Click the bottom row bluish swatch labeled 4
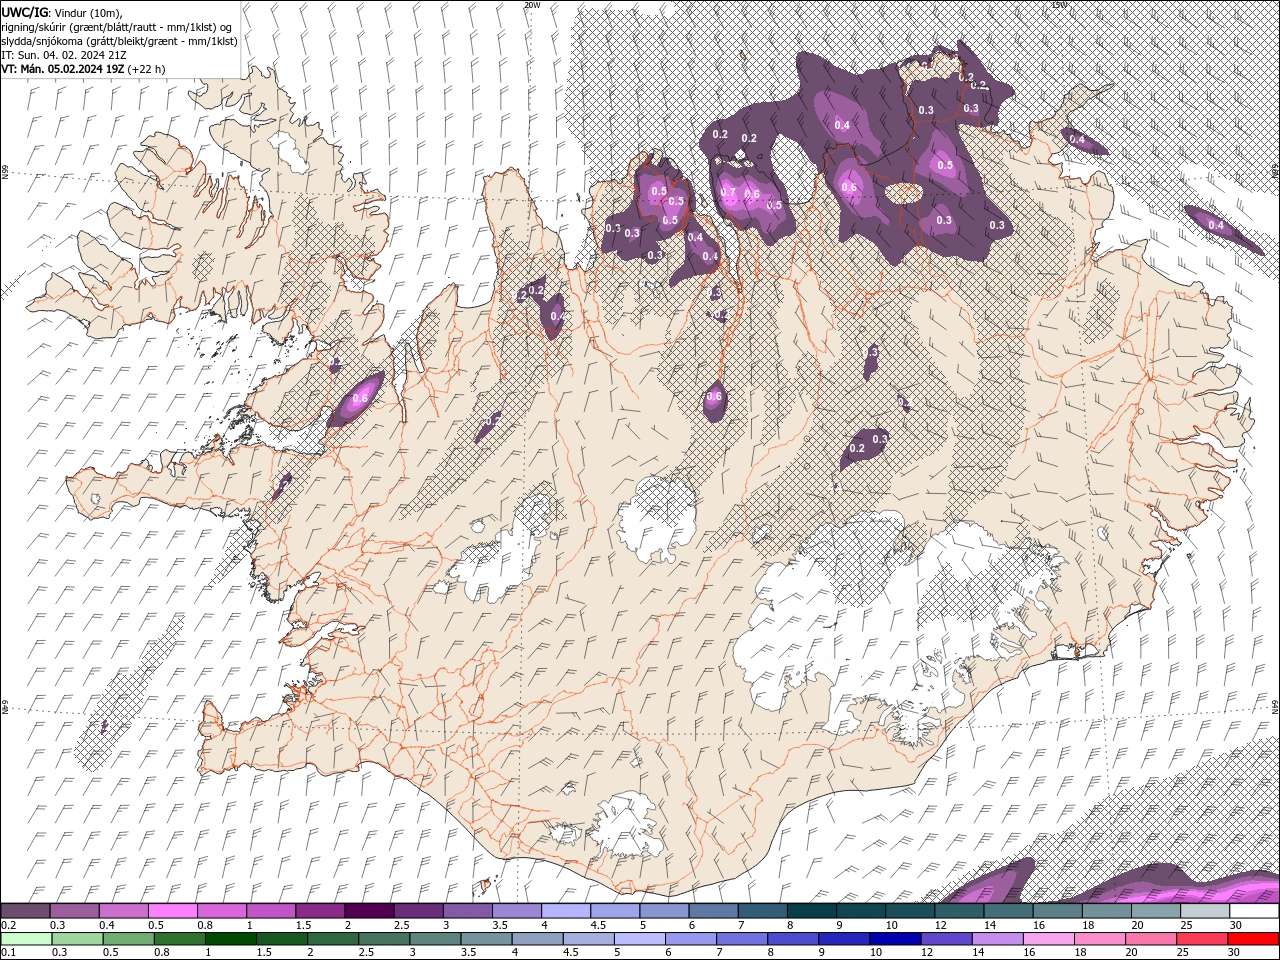 pyautogui.click(x=536, y=938)
